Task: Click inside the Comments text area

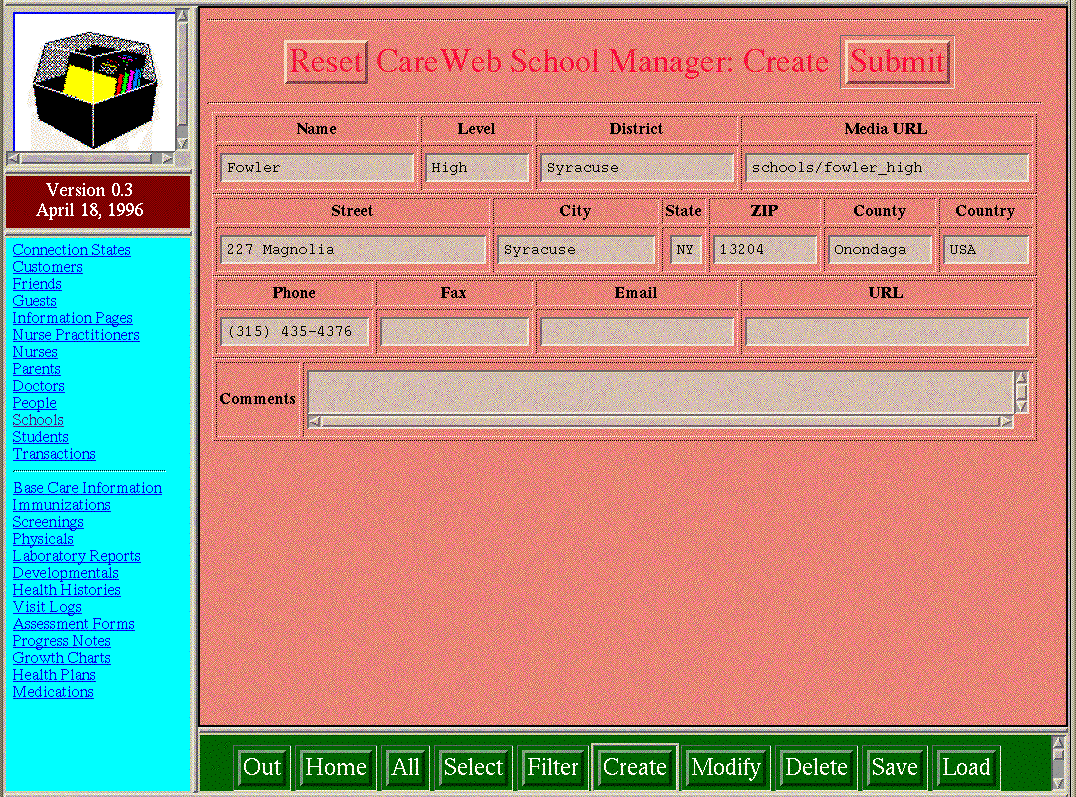Action: 660,393
